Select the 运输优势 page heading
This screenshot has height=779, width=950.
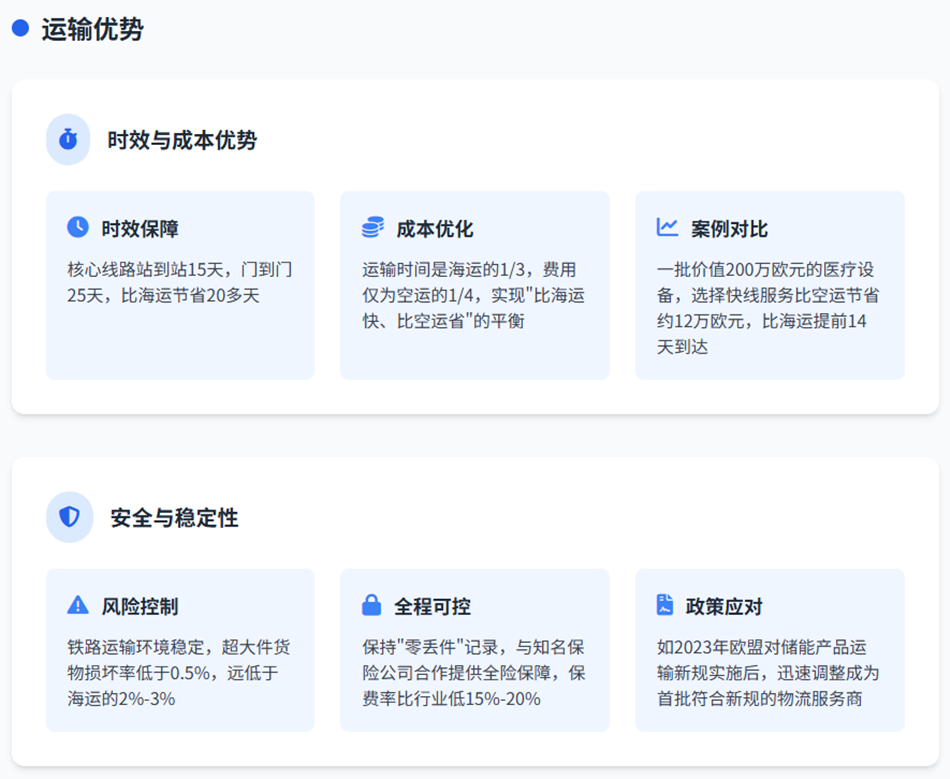92,29
